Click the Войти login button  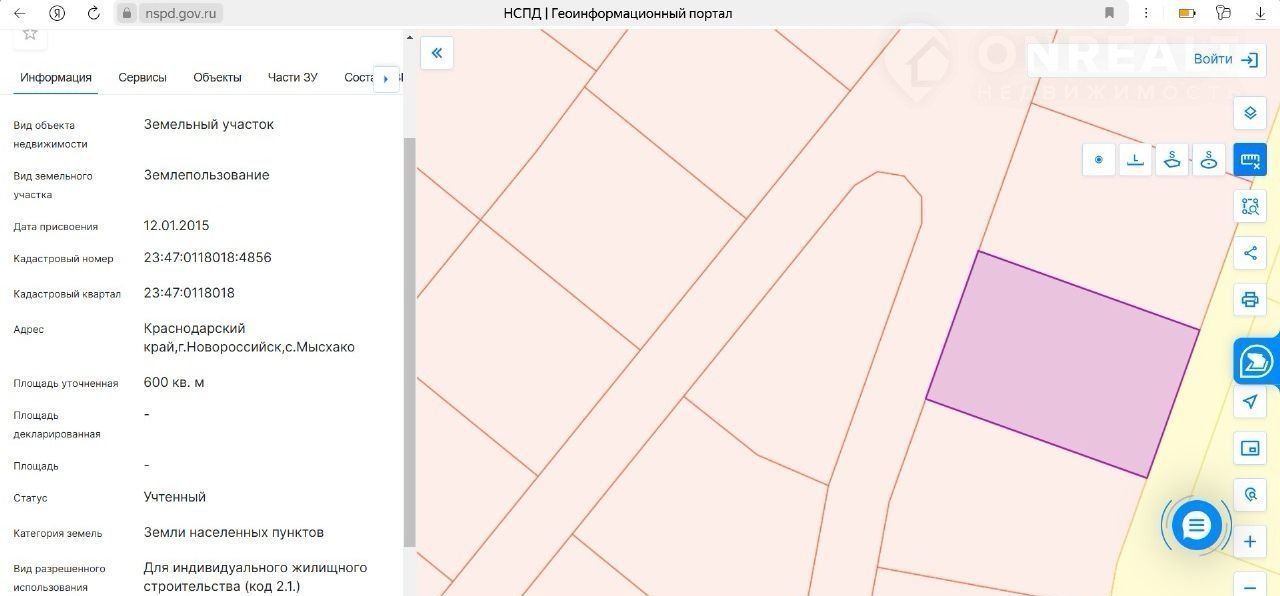[1223, 59]
